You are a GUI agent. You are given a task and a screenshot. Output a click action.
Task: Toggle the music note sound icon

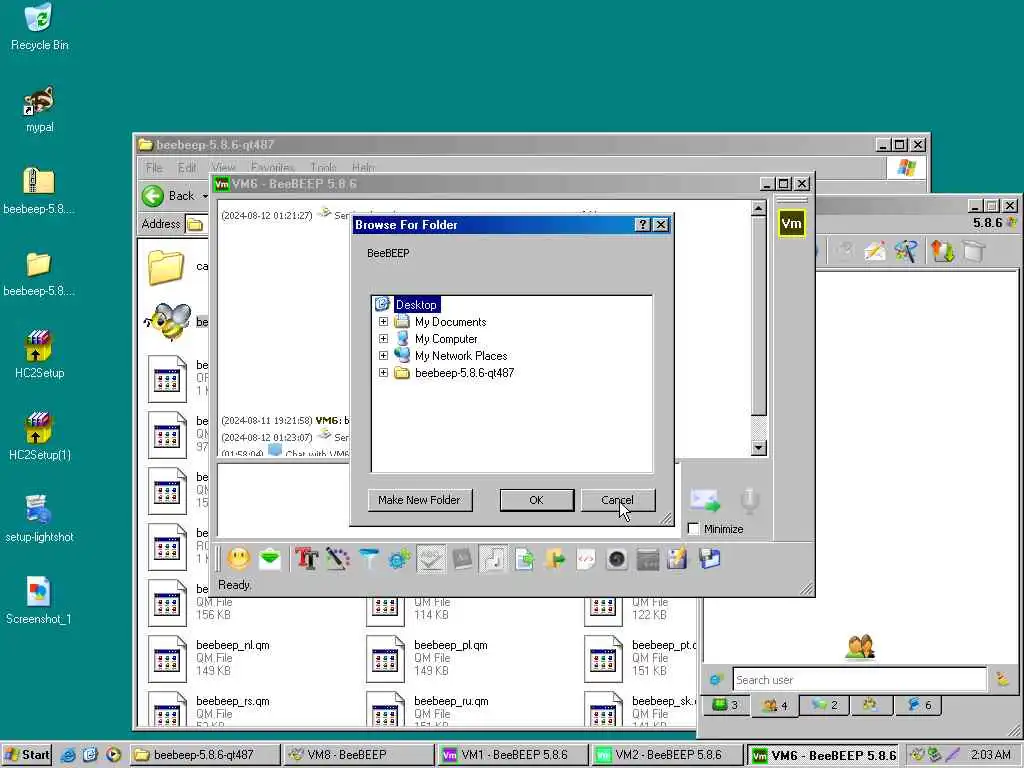493,559
